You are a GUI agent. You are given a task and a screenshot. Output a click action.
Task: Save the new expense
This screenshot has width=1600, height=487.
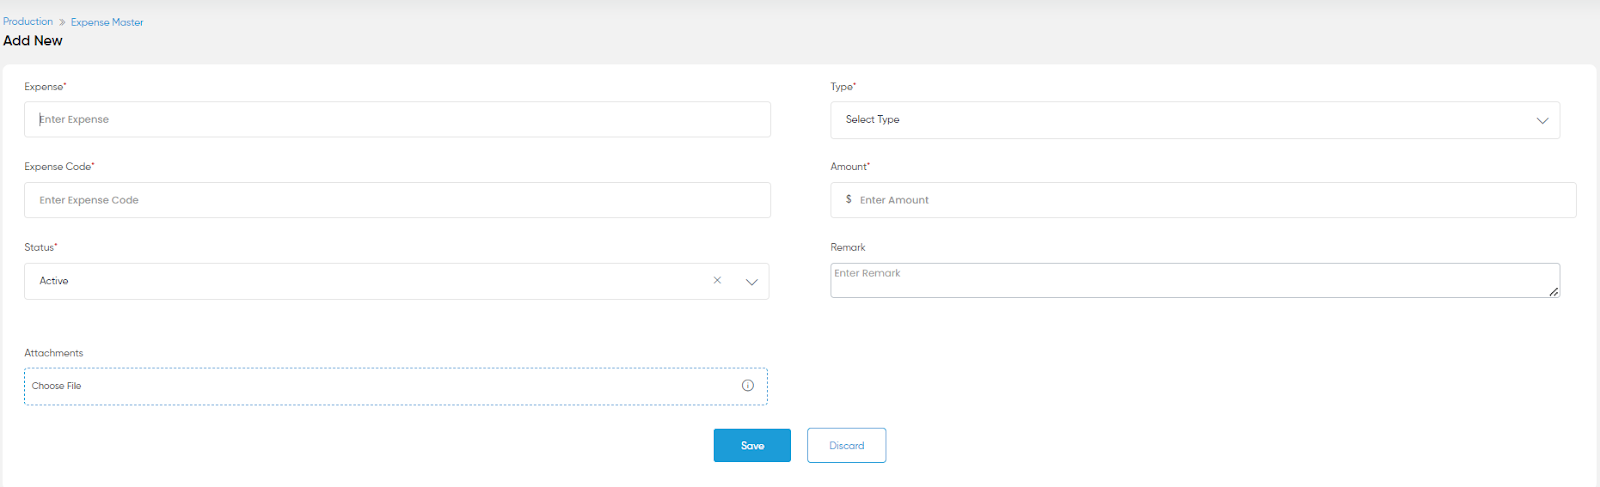click(752, 446)
